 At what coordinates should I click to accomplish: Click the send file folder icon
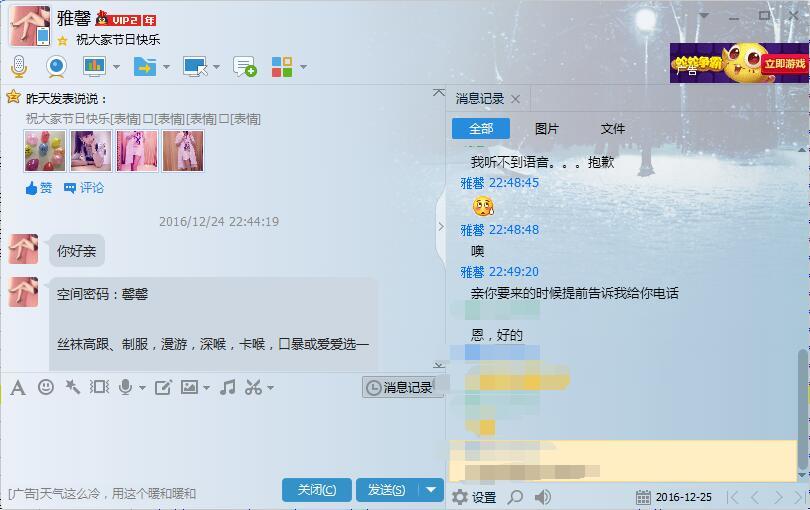tap(145, 67)
